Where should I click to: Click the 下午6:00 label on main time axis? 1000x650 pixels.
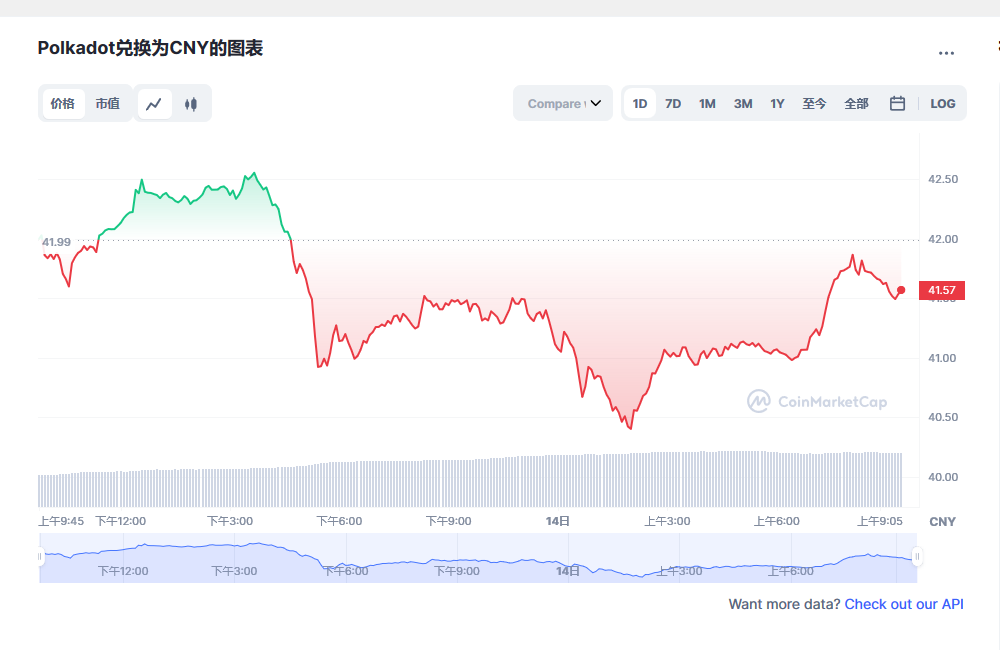click(x=339, y=521)
